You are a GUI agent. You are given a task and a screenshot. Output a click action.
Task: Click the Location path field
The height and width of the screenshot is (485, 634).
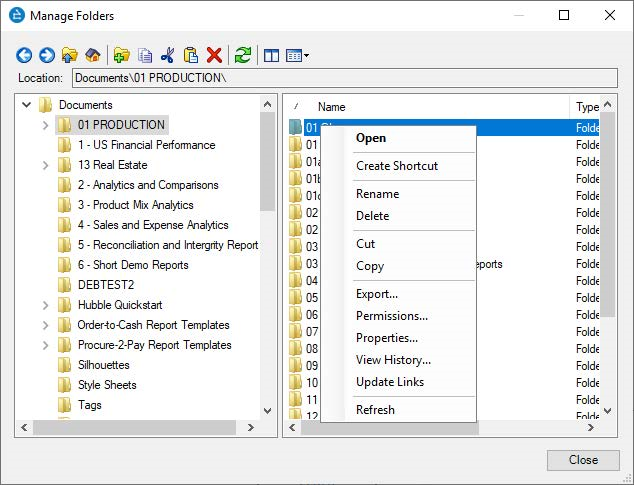(340, 77)
